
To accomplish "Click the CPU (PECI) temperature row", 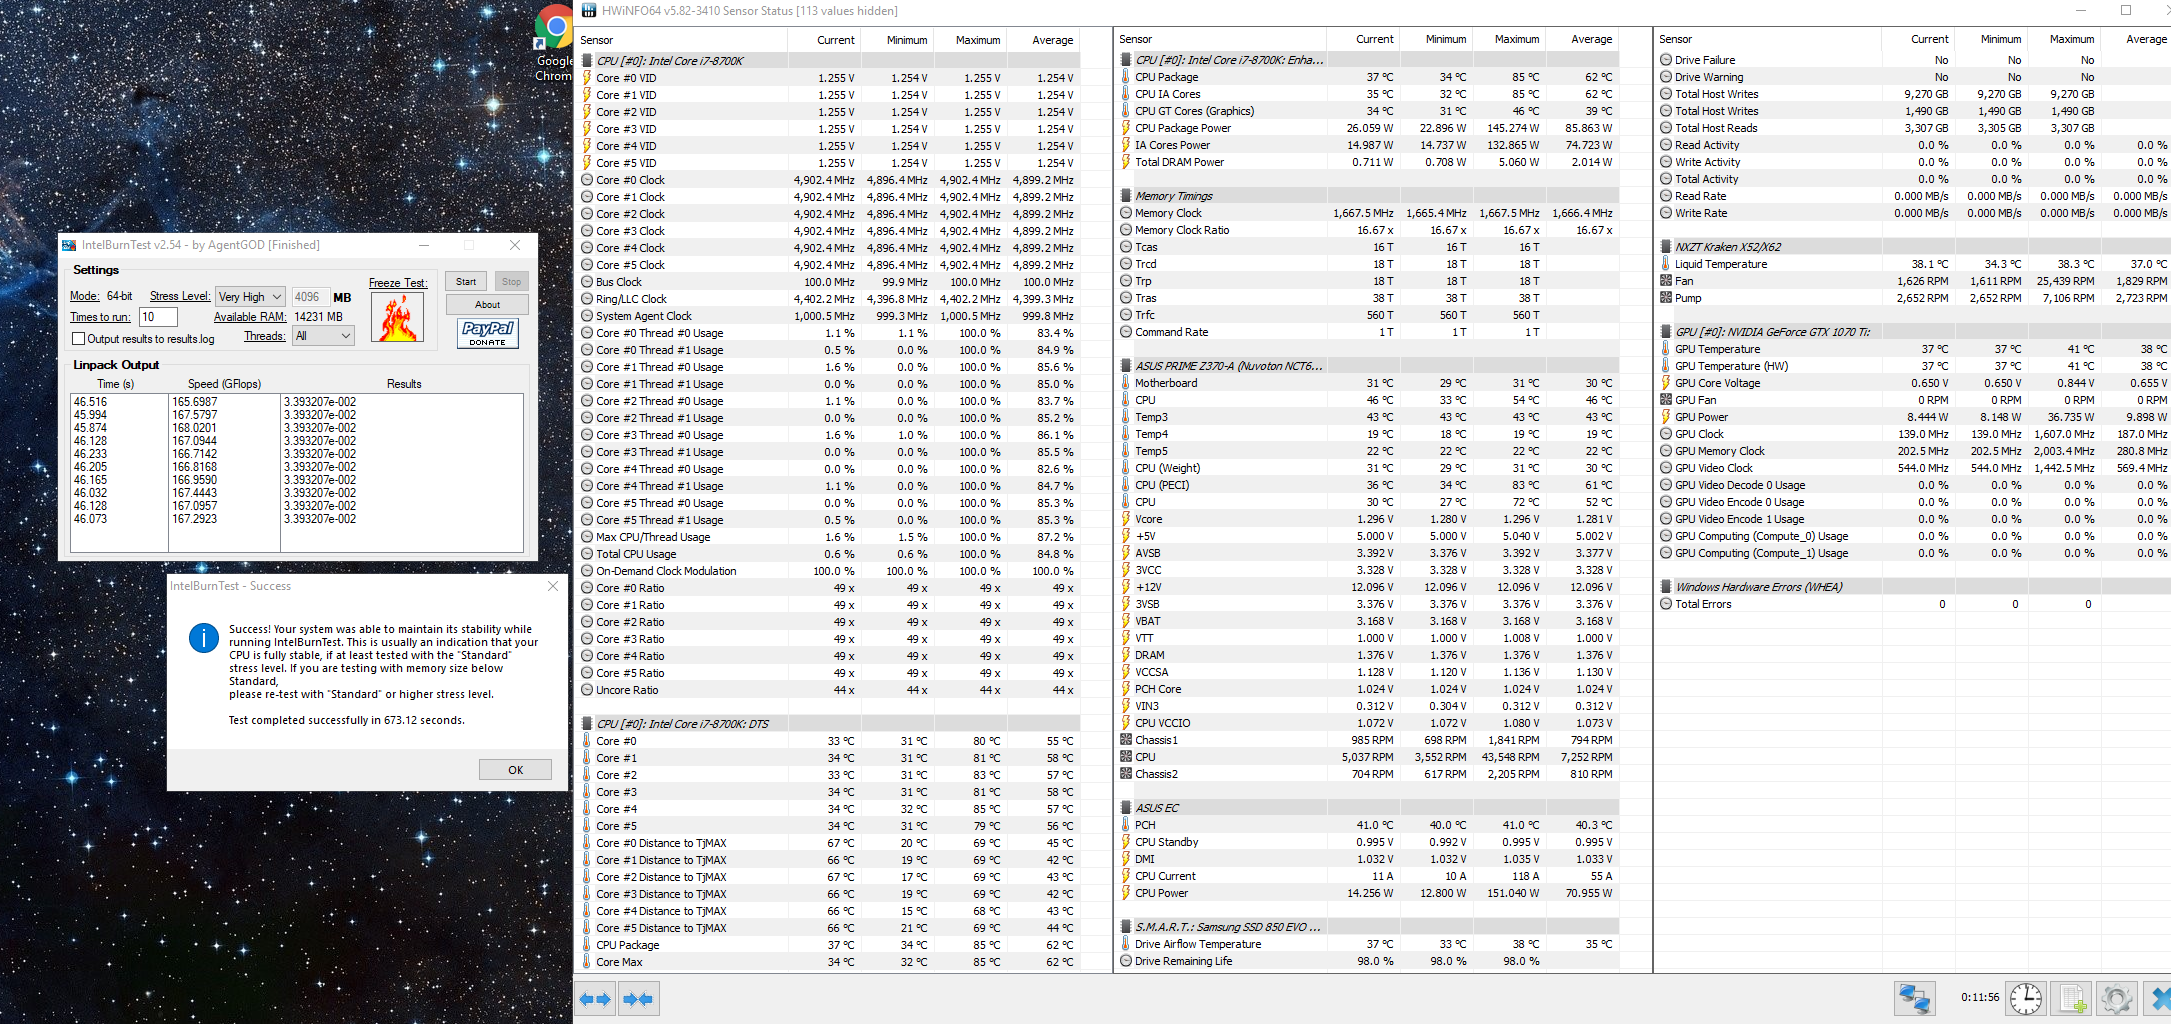I will coord(1368,485).
